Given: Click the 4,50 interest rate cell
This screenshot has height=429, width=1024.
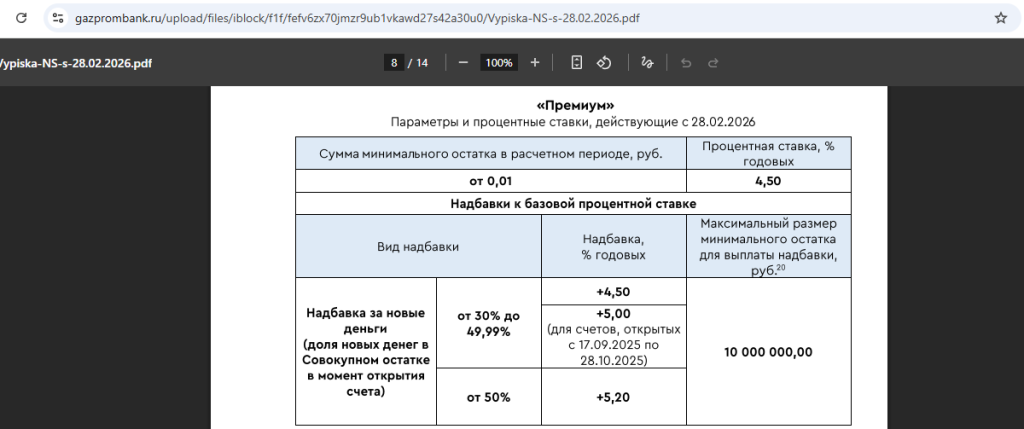Looking at the screenshot, I should [x=768, y=181].
